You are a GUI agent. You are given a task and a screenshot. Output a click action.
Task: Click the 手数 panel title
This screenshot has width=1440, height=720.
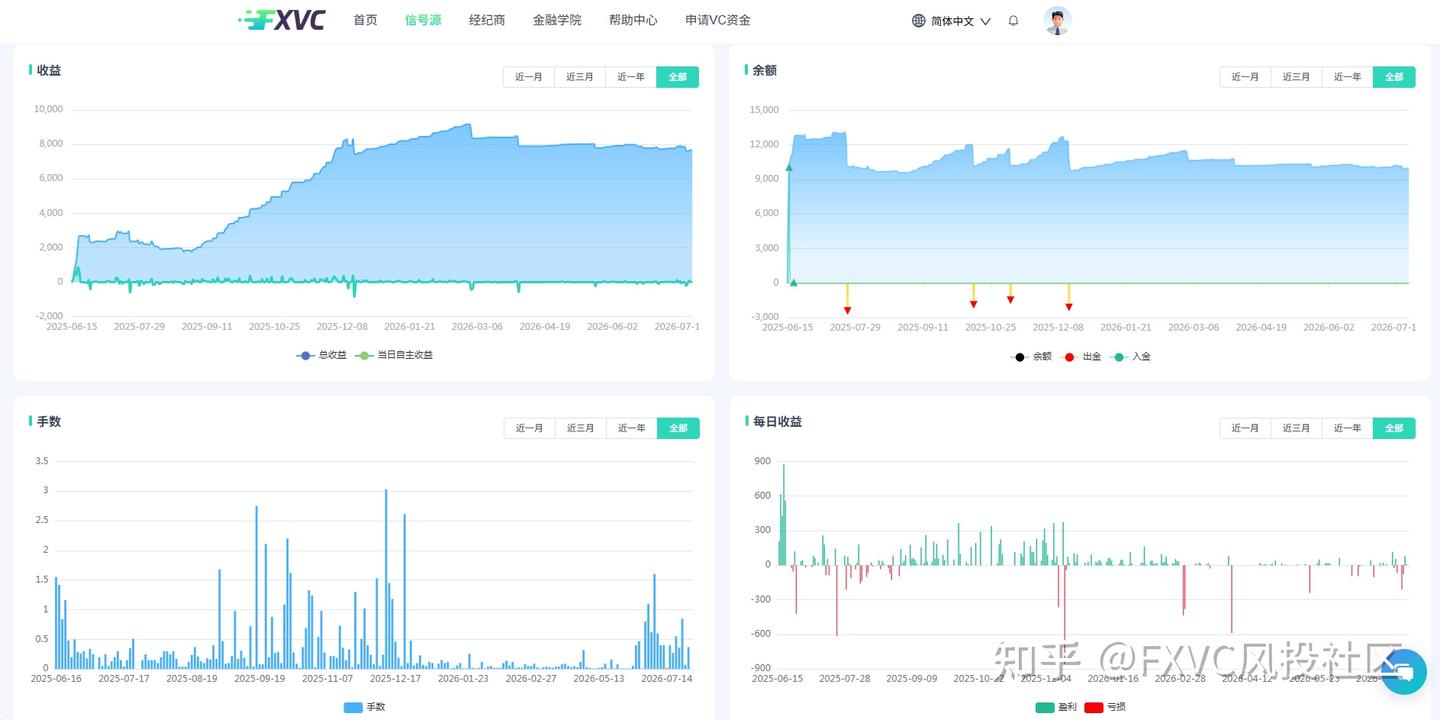coord(49,421)
